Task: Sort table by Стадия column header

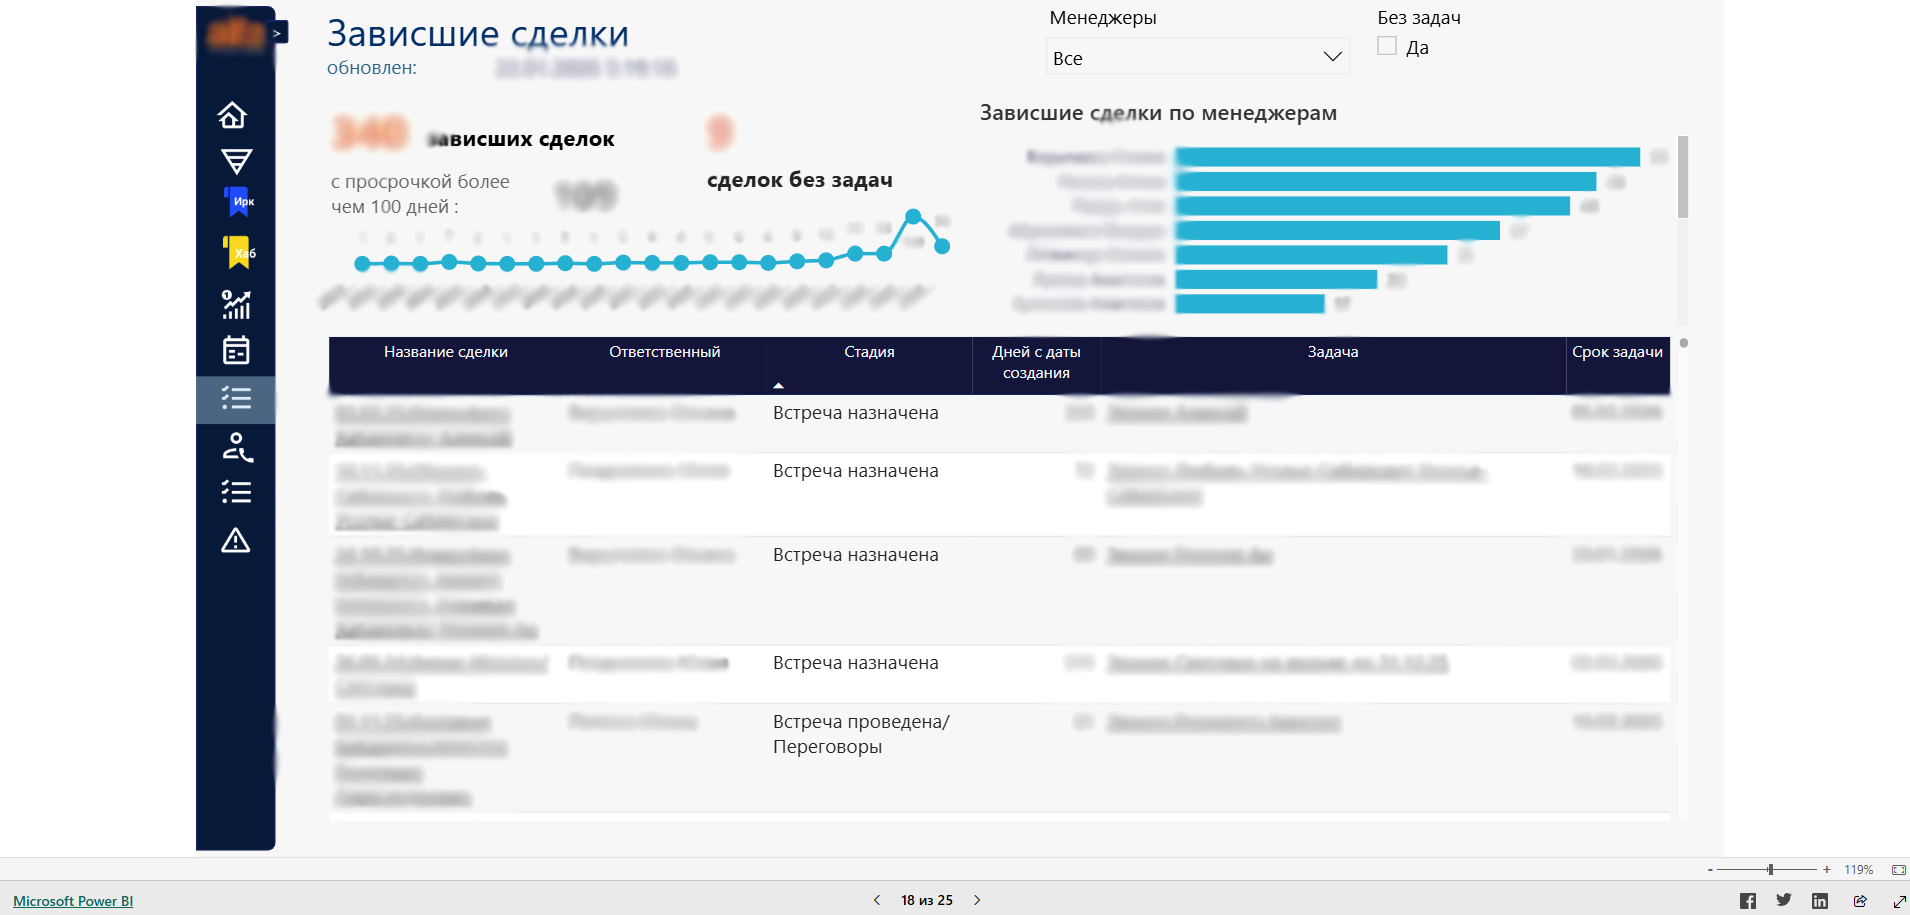Action: 868,352
